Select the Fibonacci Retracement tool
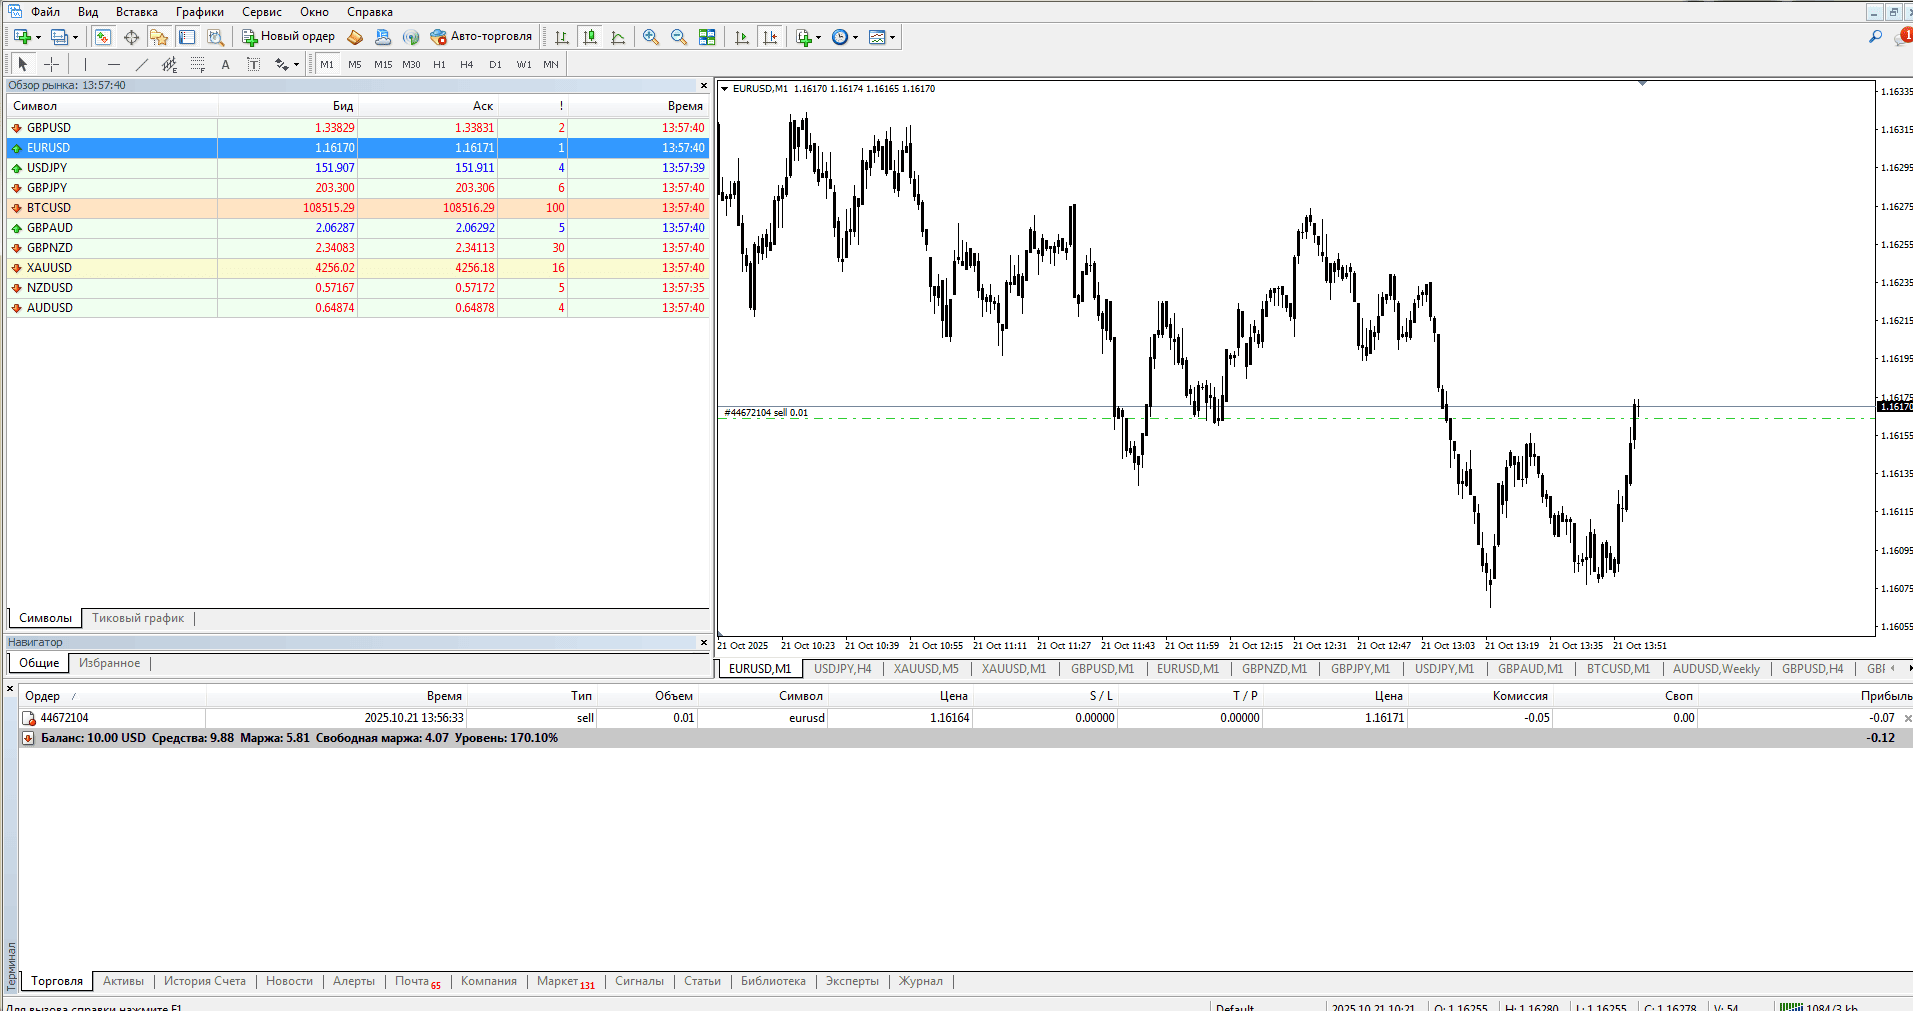Viewport: 1913px width, 1011px height. [x=197, y=64]
